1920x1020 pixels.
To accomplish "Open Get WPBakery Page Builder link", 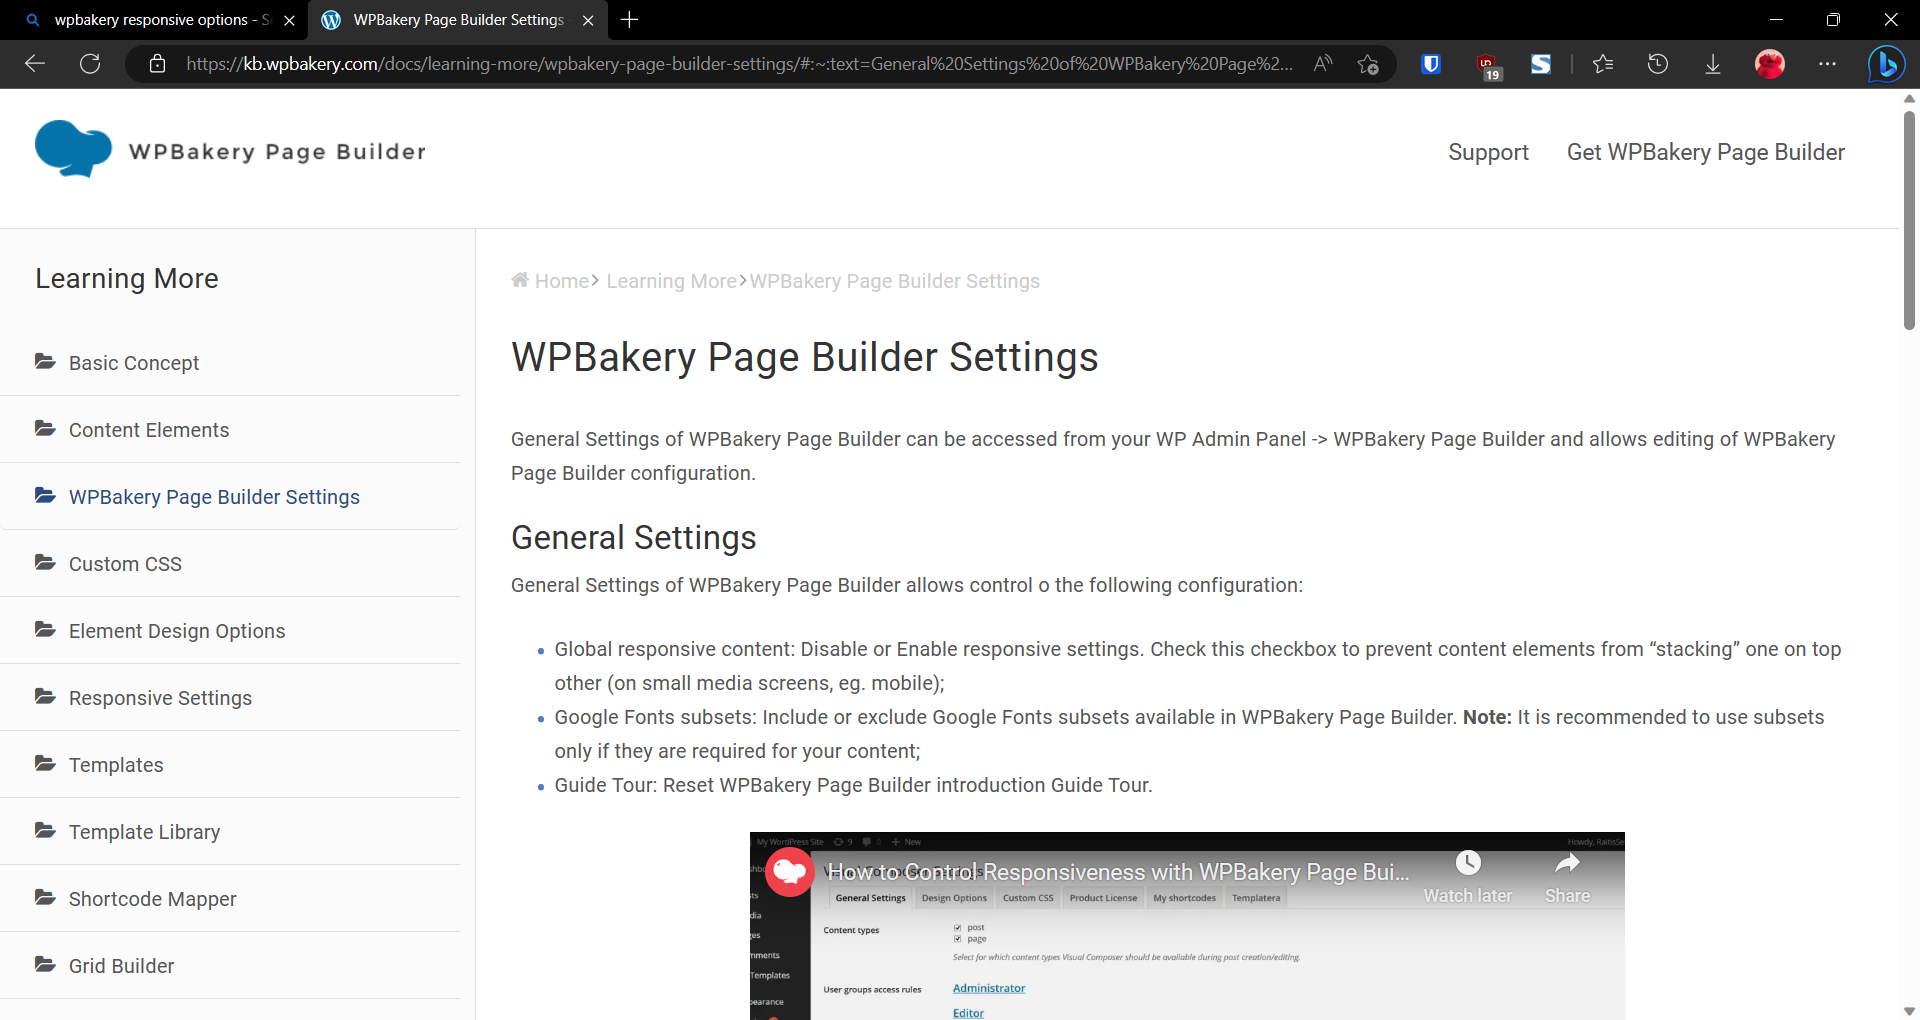I will (x=1705, y=152).
